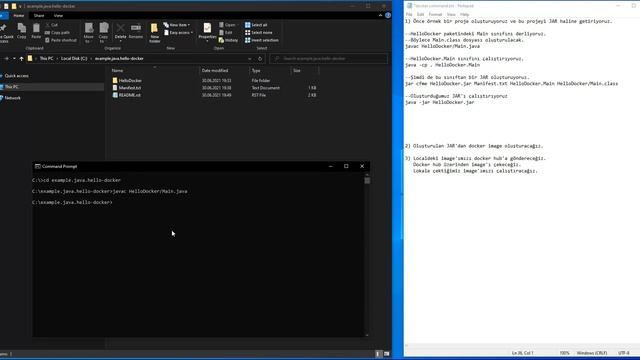Click Open in the Open group
Screen dimensions: 640x360
pyautogui.click(x=228, y=25)
